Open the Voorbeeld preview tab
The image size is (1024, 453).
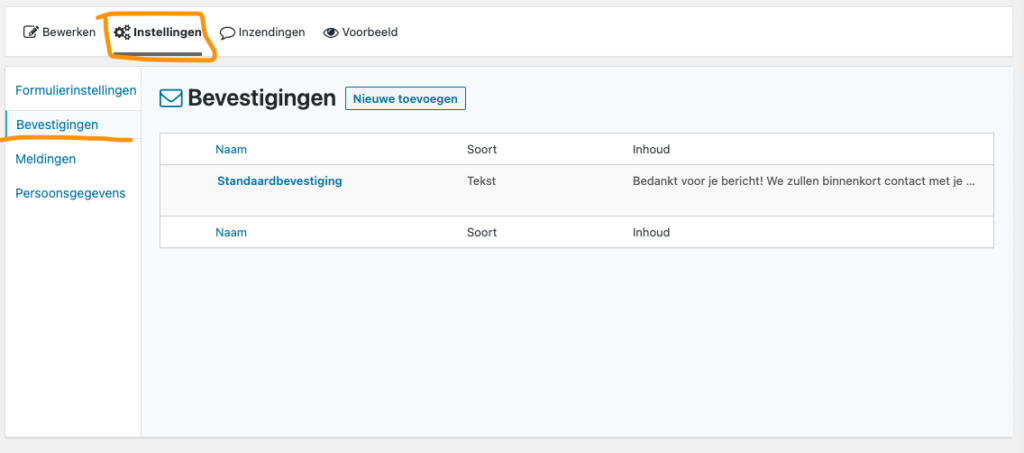tap(360, 32)
